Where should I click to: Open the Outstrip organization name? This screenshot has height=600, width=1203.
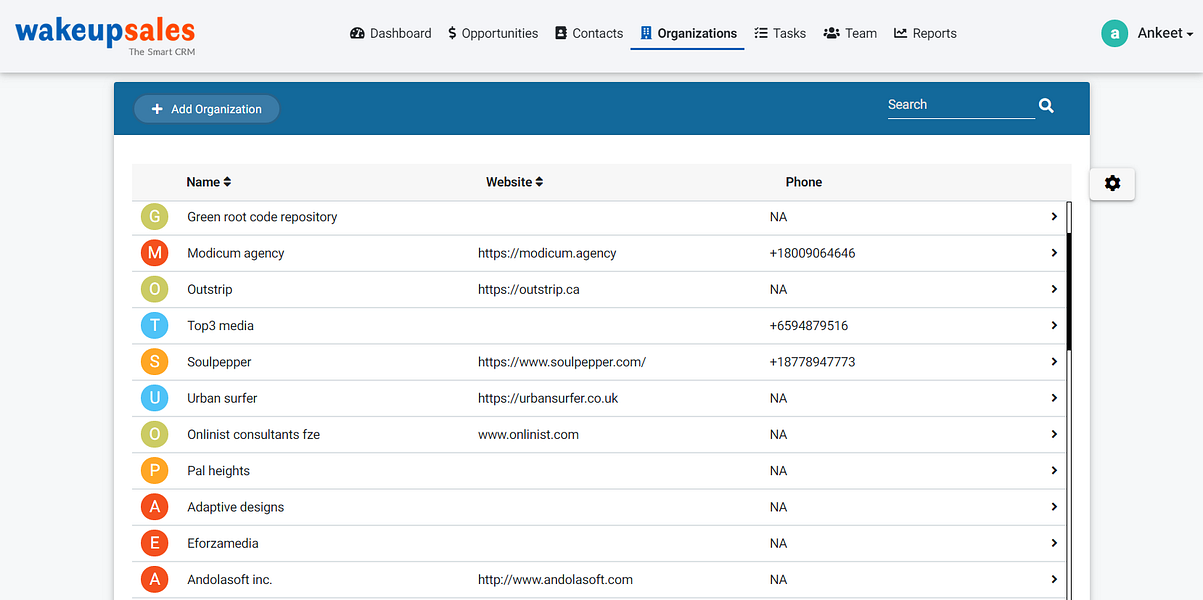coord(210,289)
